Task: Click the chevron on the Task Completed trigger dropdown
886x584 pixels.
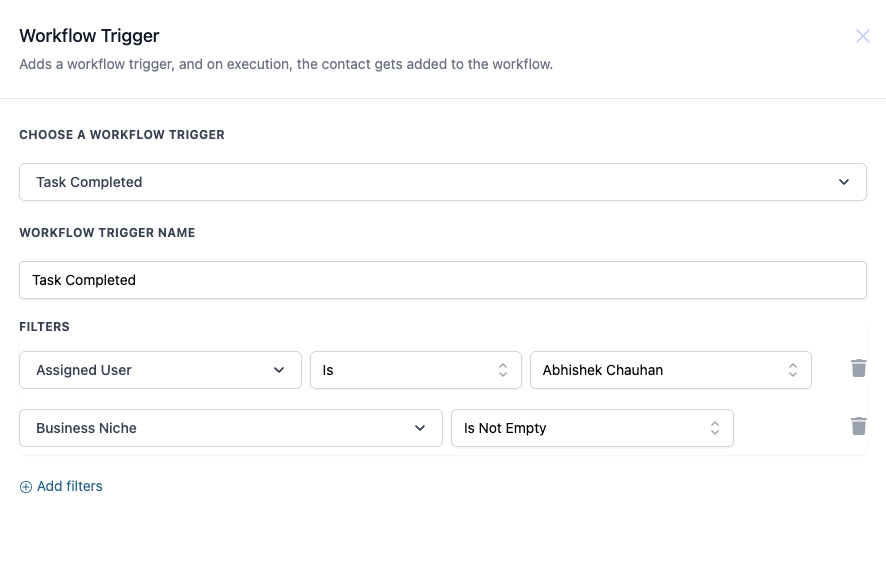Action: 844,182
